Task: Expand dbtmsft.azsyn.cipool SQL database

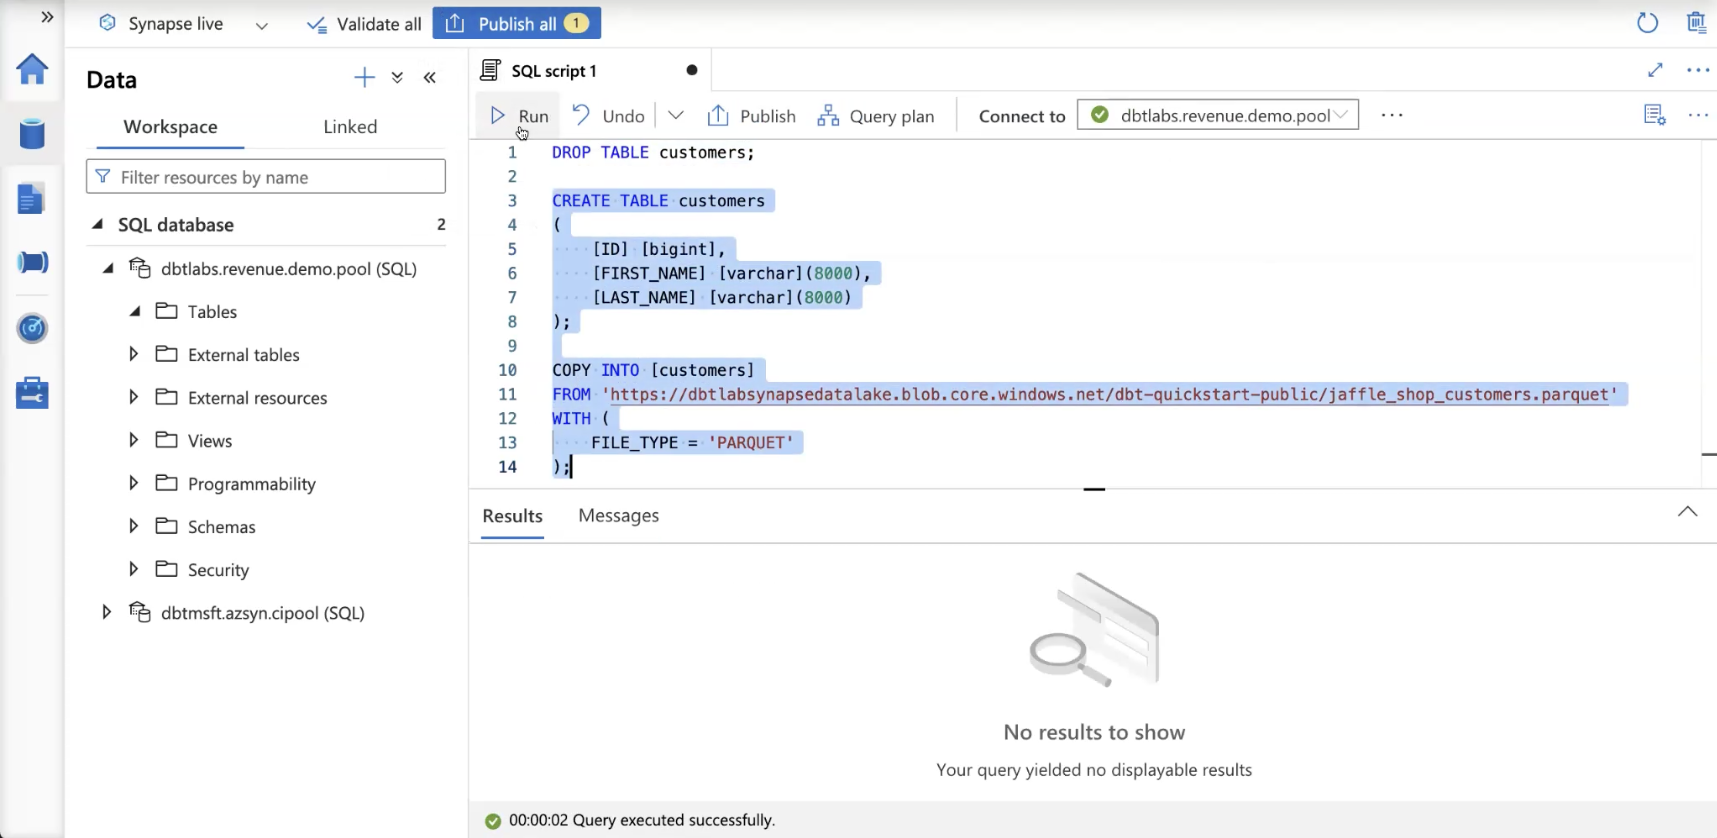Action: [x=106, y=612]
